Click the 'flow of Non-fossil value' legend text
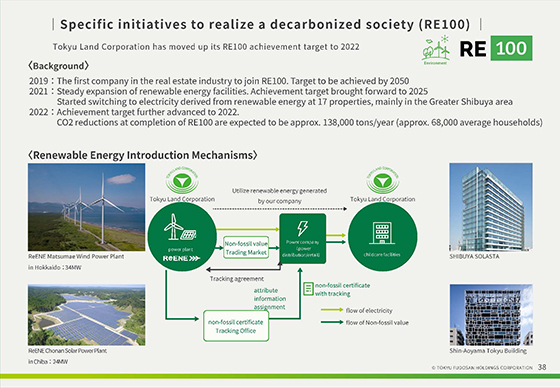Viewport: 560px width, 388px height. pos(377,322)
